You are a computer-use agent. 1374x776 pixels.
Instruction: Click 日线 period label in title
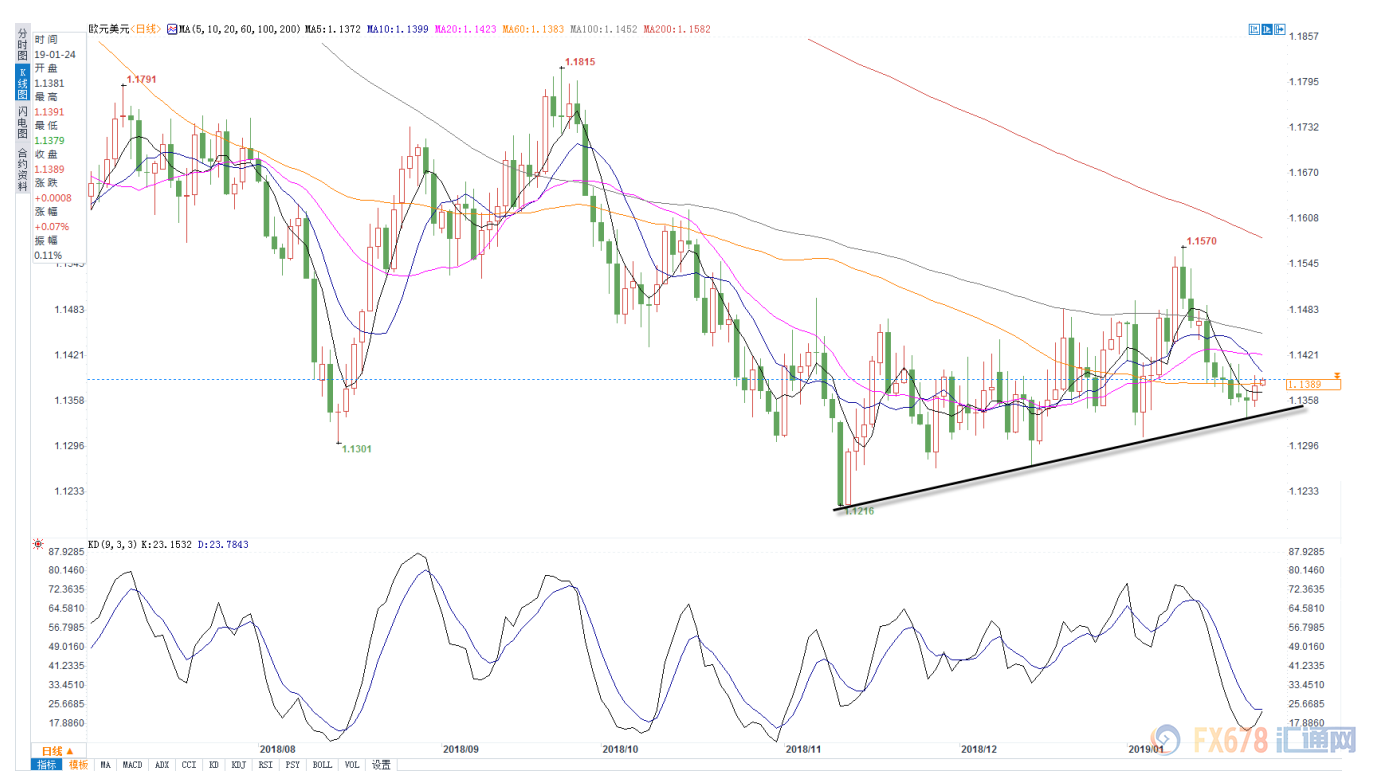146,29
